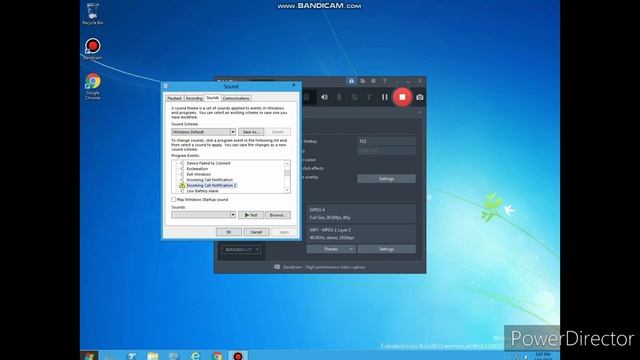The width and height of the screenshot is (640, 360).
Task: Open the Communications tab
Action: point(236,98)
